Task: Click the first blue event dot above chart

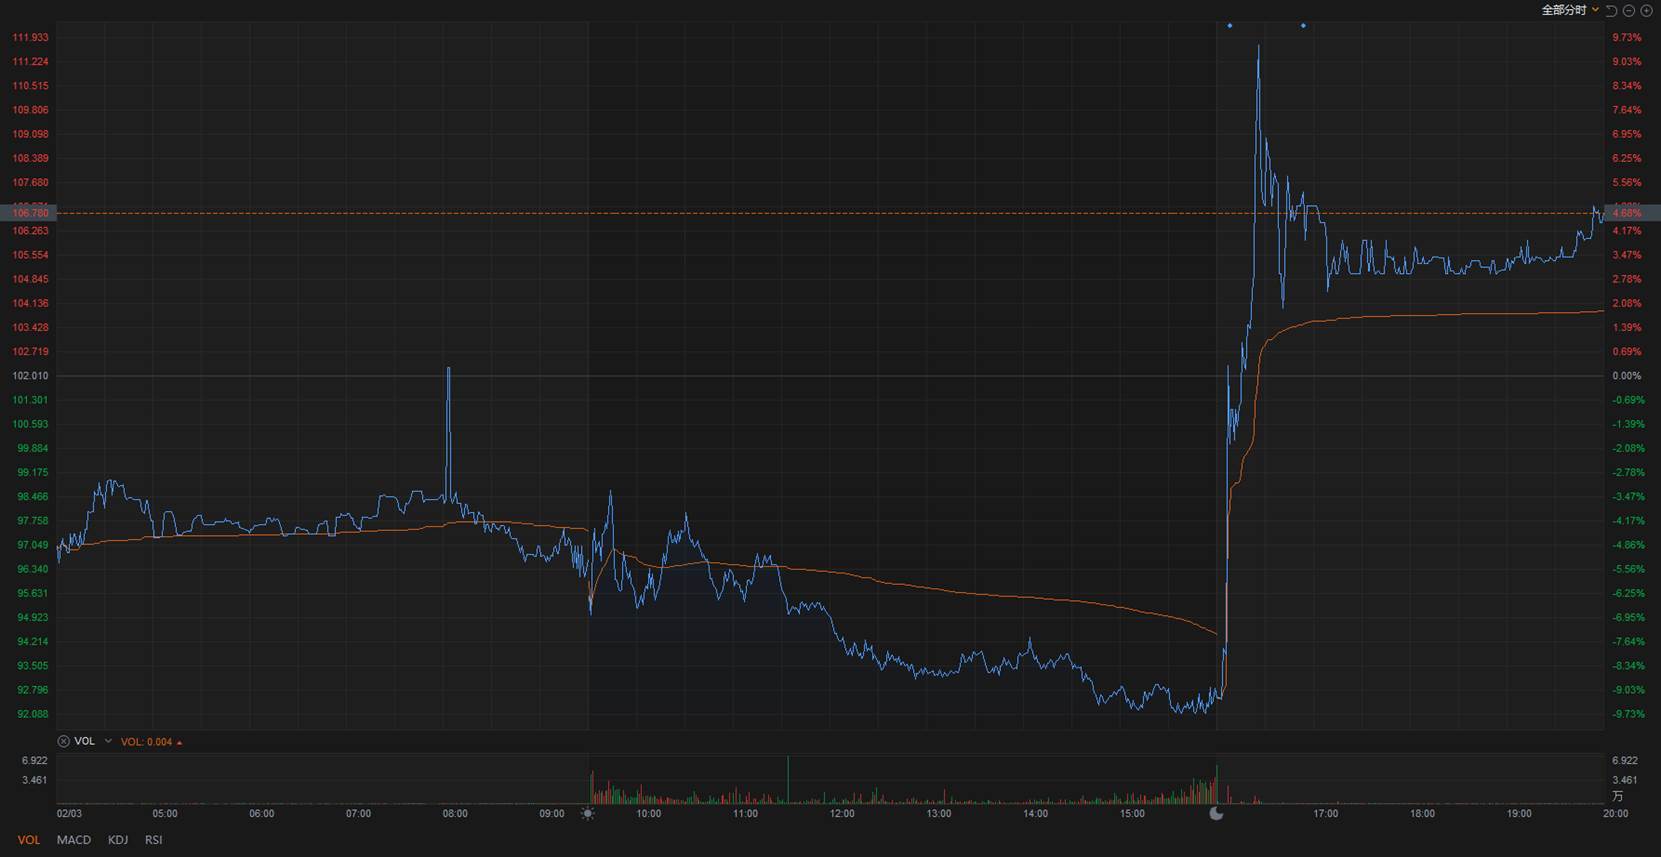Action: click(1229, 26)
